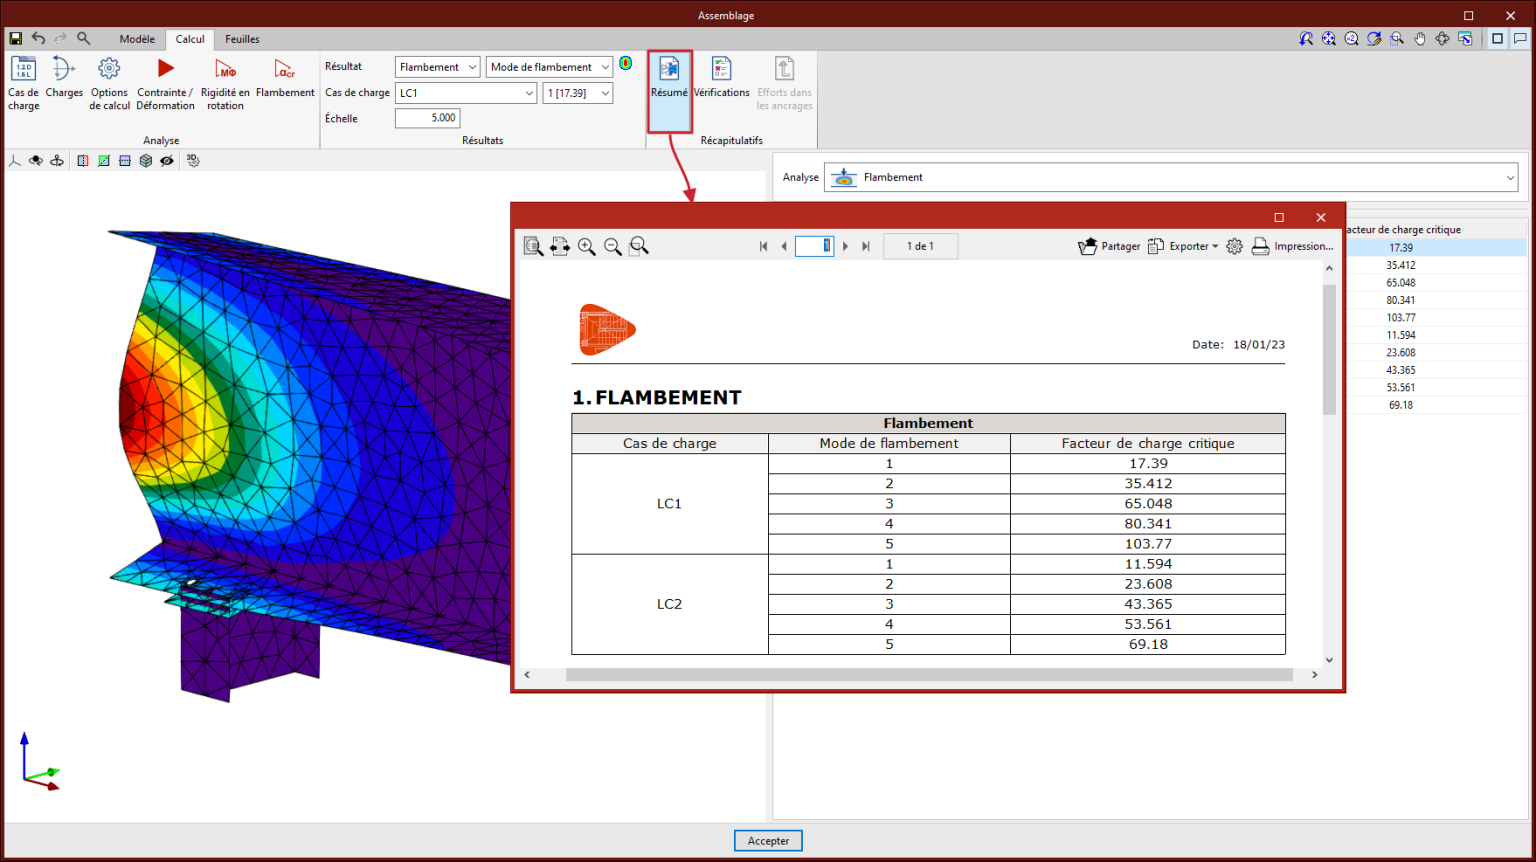Switch to the Modèle tab

(137, 40)
